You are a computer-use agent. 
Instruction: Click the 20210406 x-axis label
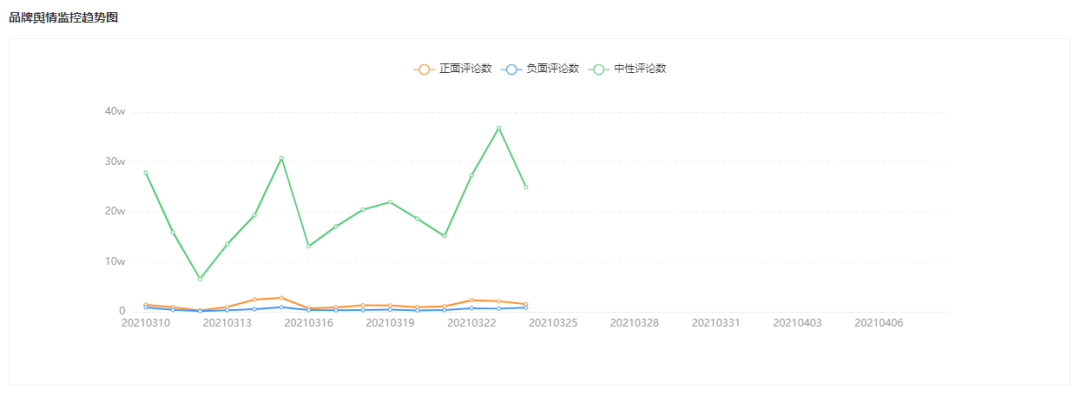879,322
